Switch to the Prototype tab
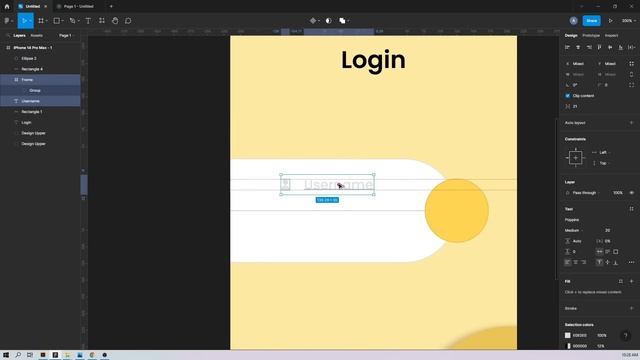Viewport: 640px width, 360px height. coord(591,36)
